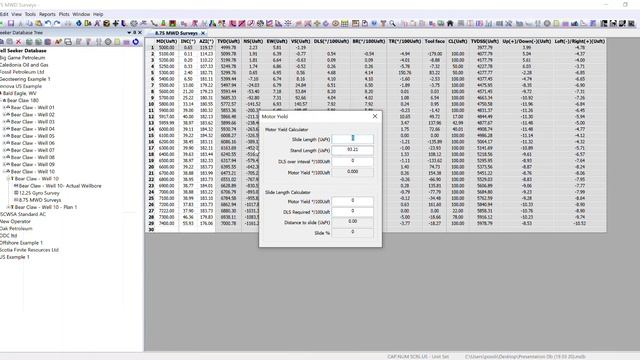Click the orange eye-shaped toolbar icon
Image resolution: width=640 pixels, height=360 pixels.
tap(335, 23)
